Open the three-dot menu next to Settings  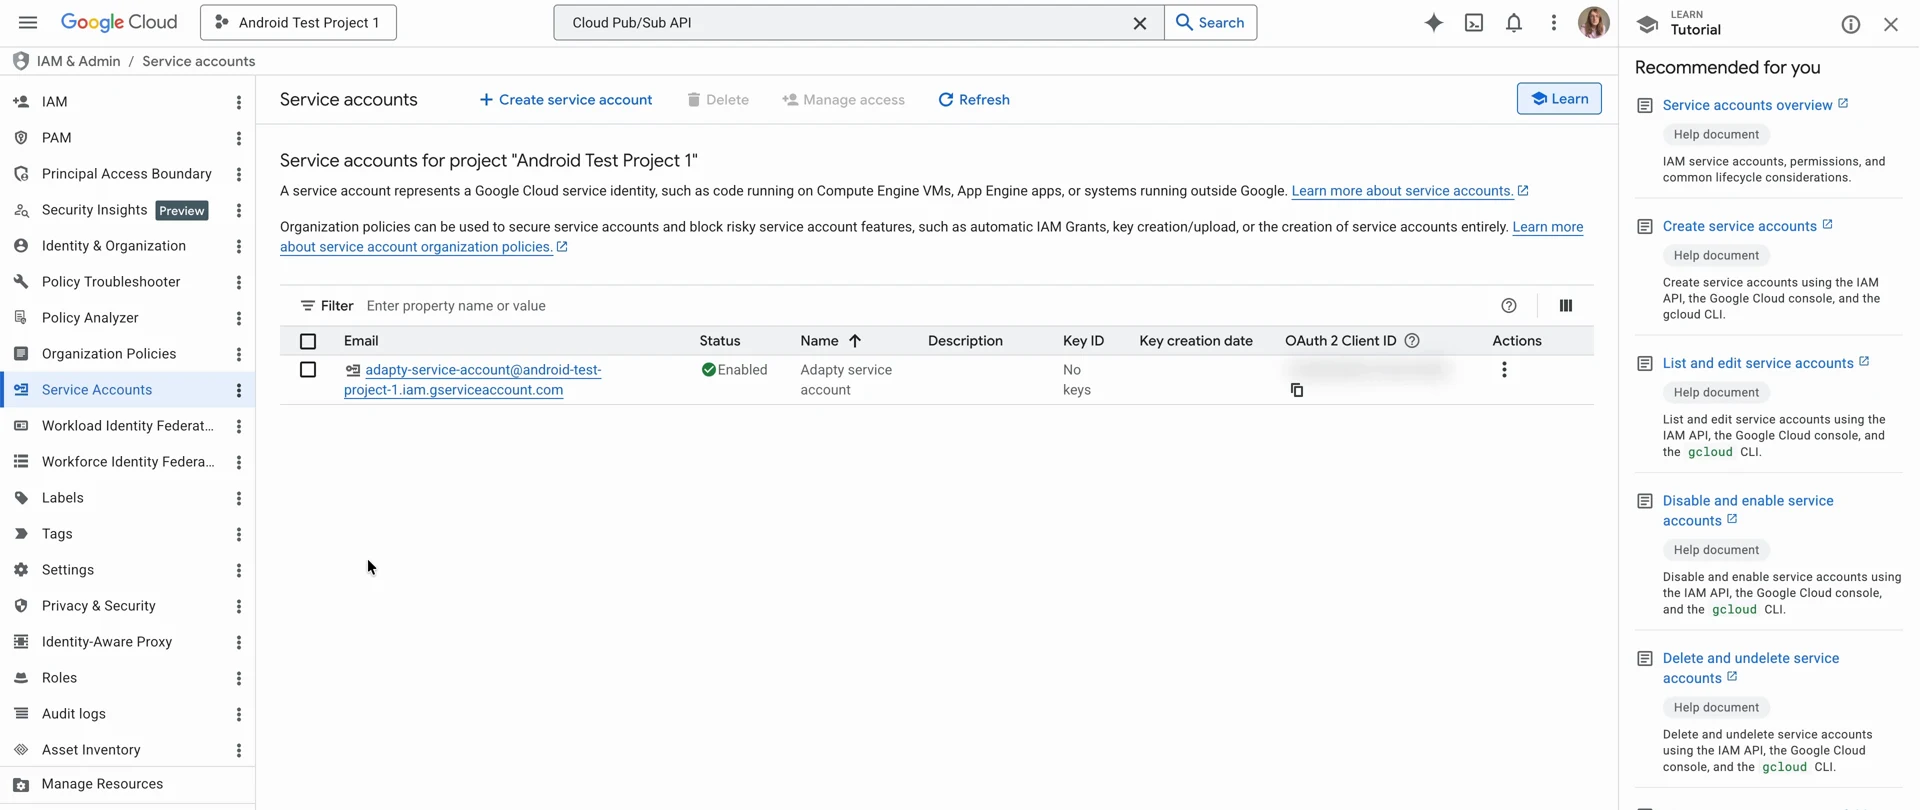coord(238,570)
